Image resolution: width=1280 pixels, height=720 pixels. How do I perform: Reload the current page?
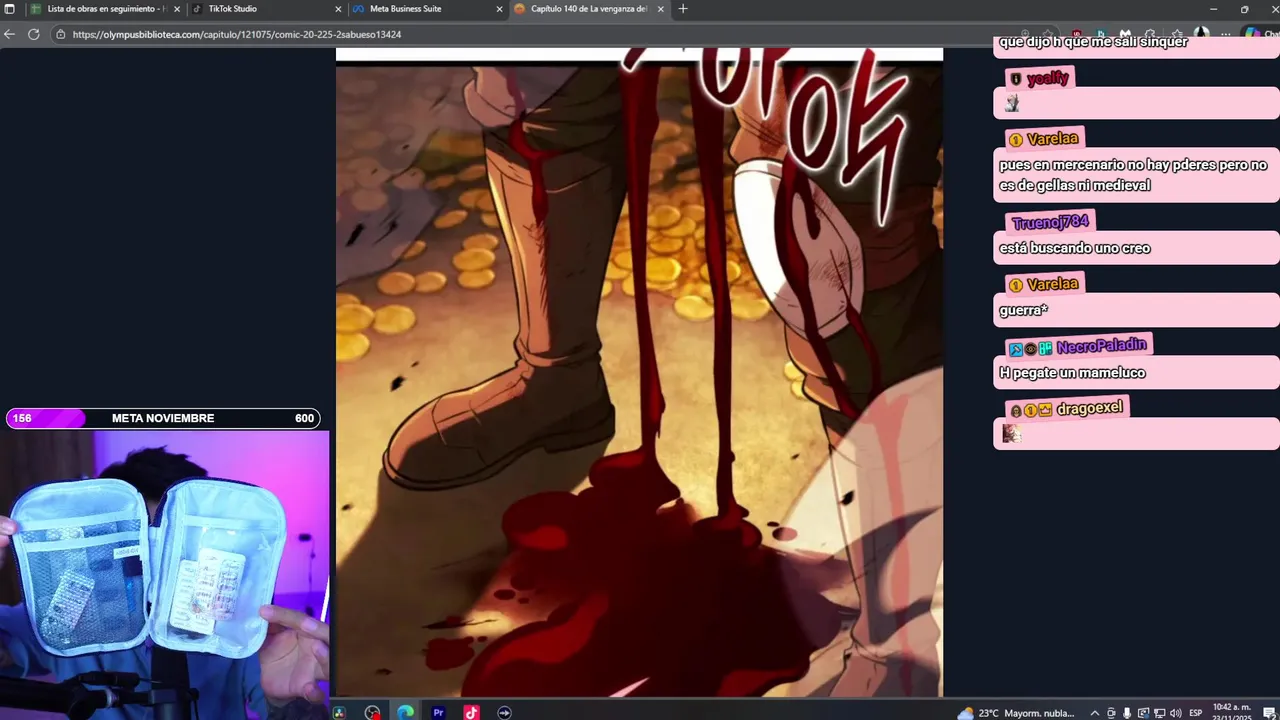pos(33,34)
